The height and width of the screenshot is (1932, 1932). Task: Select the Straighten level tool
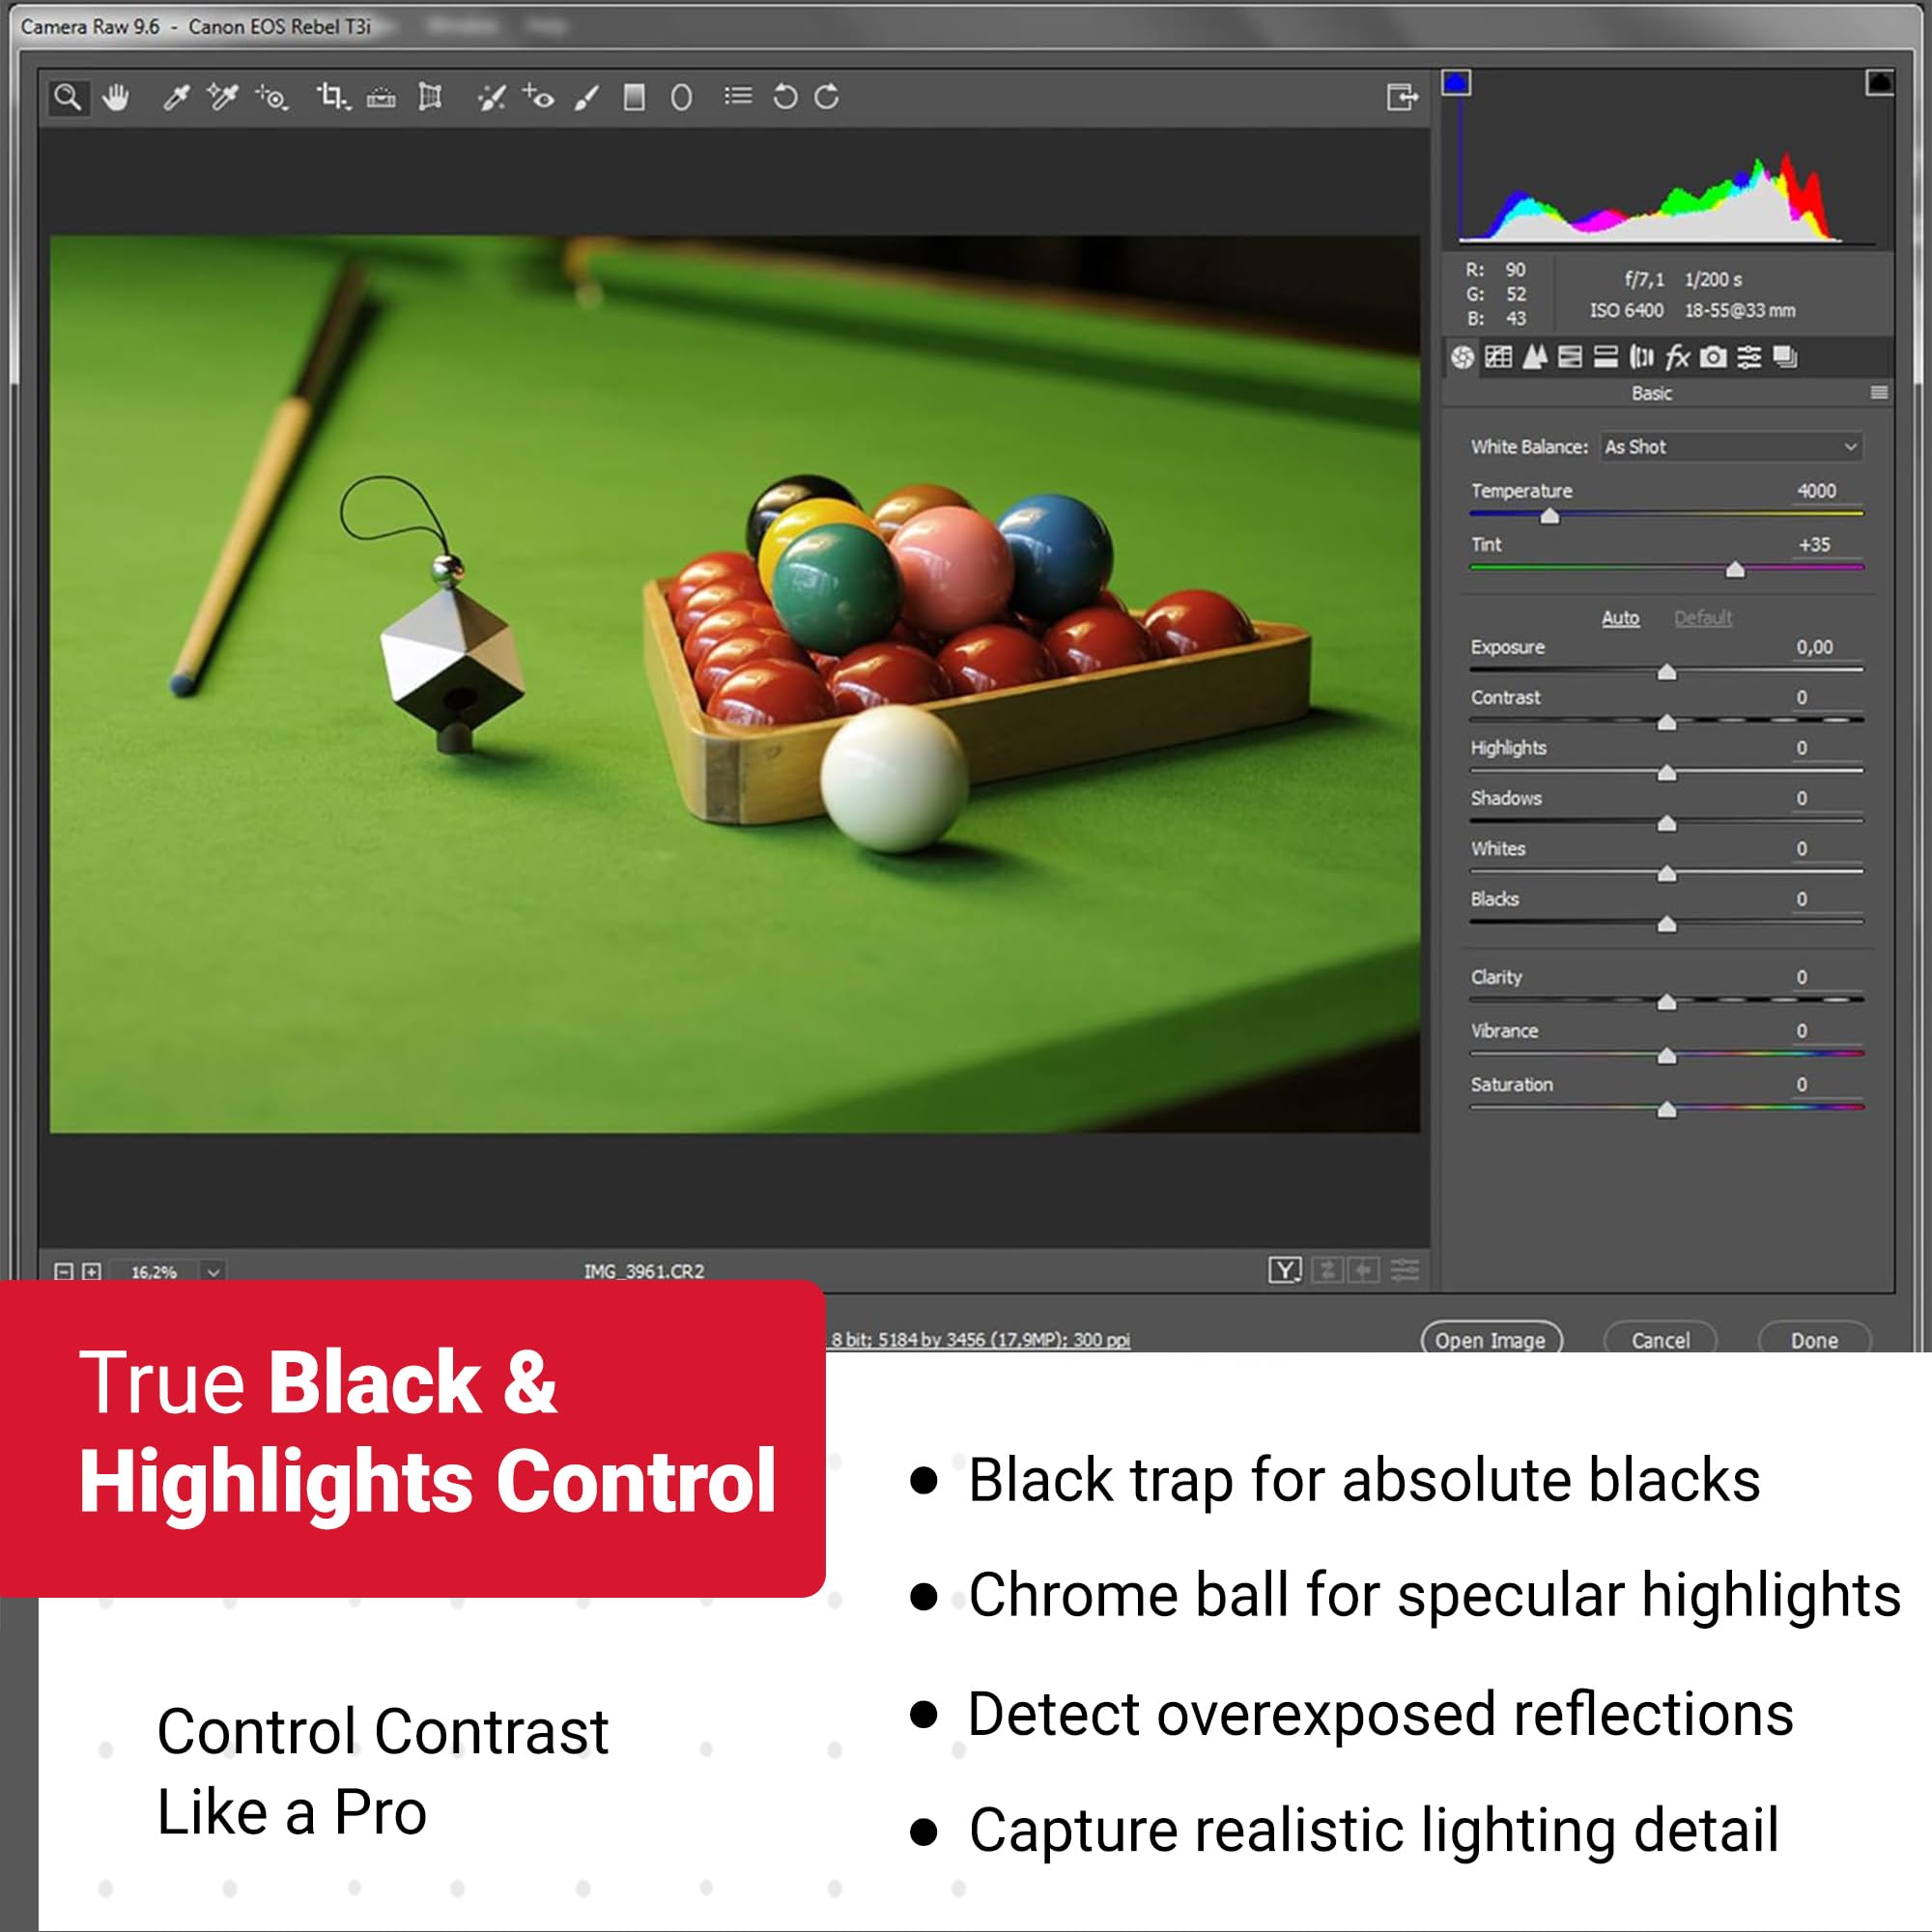[x=381, y=97]
